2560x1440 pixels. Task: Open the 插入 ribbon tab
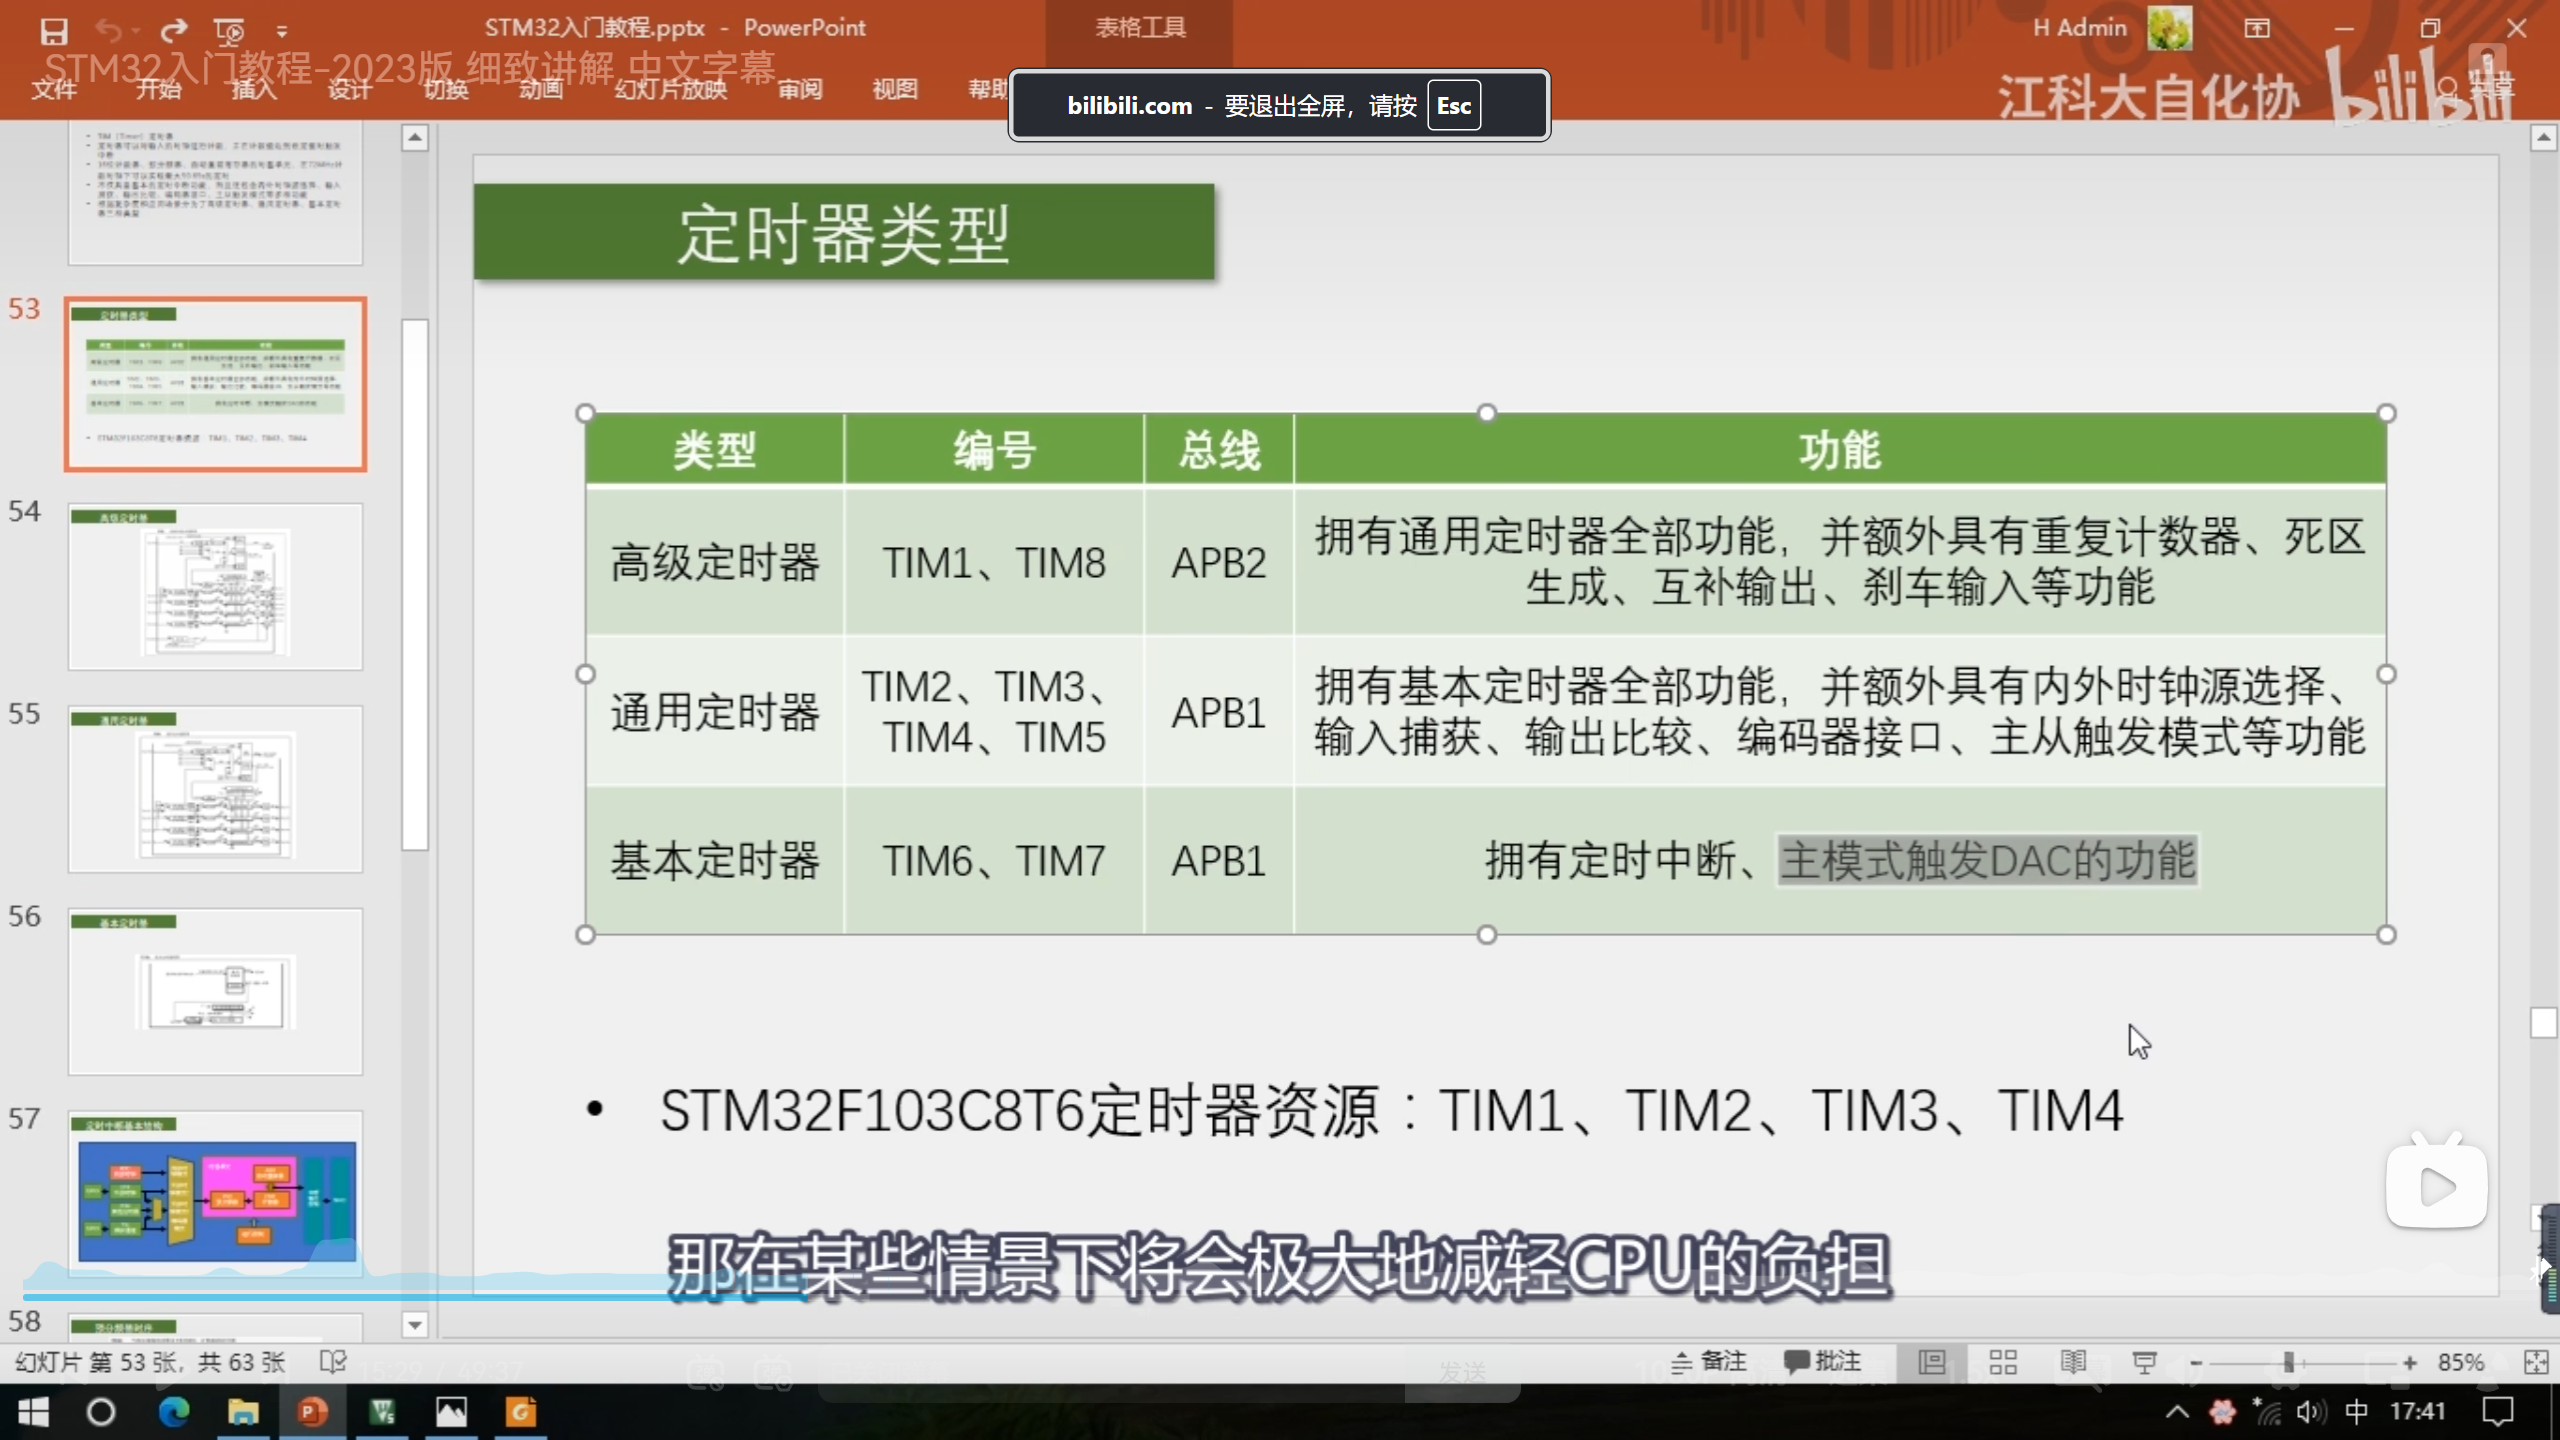click(253, 89)
